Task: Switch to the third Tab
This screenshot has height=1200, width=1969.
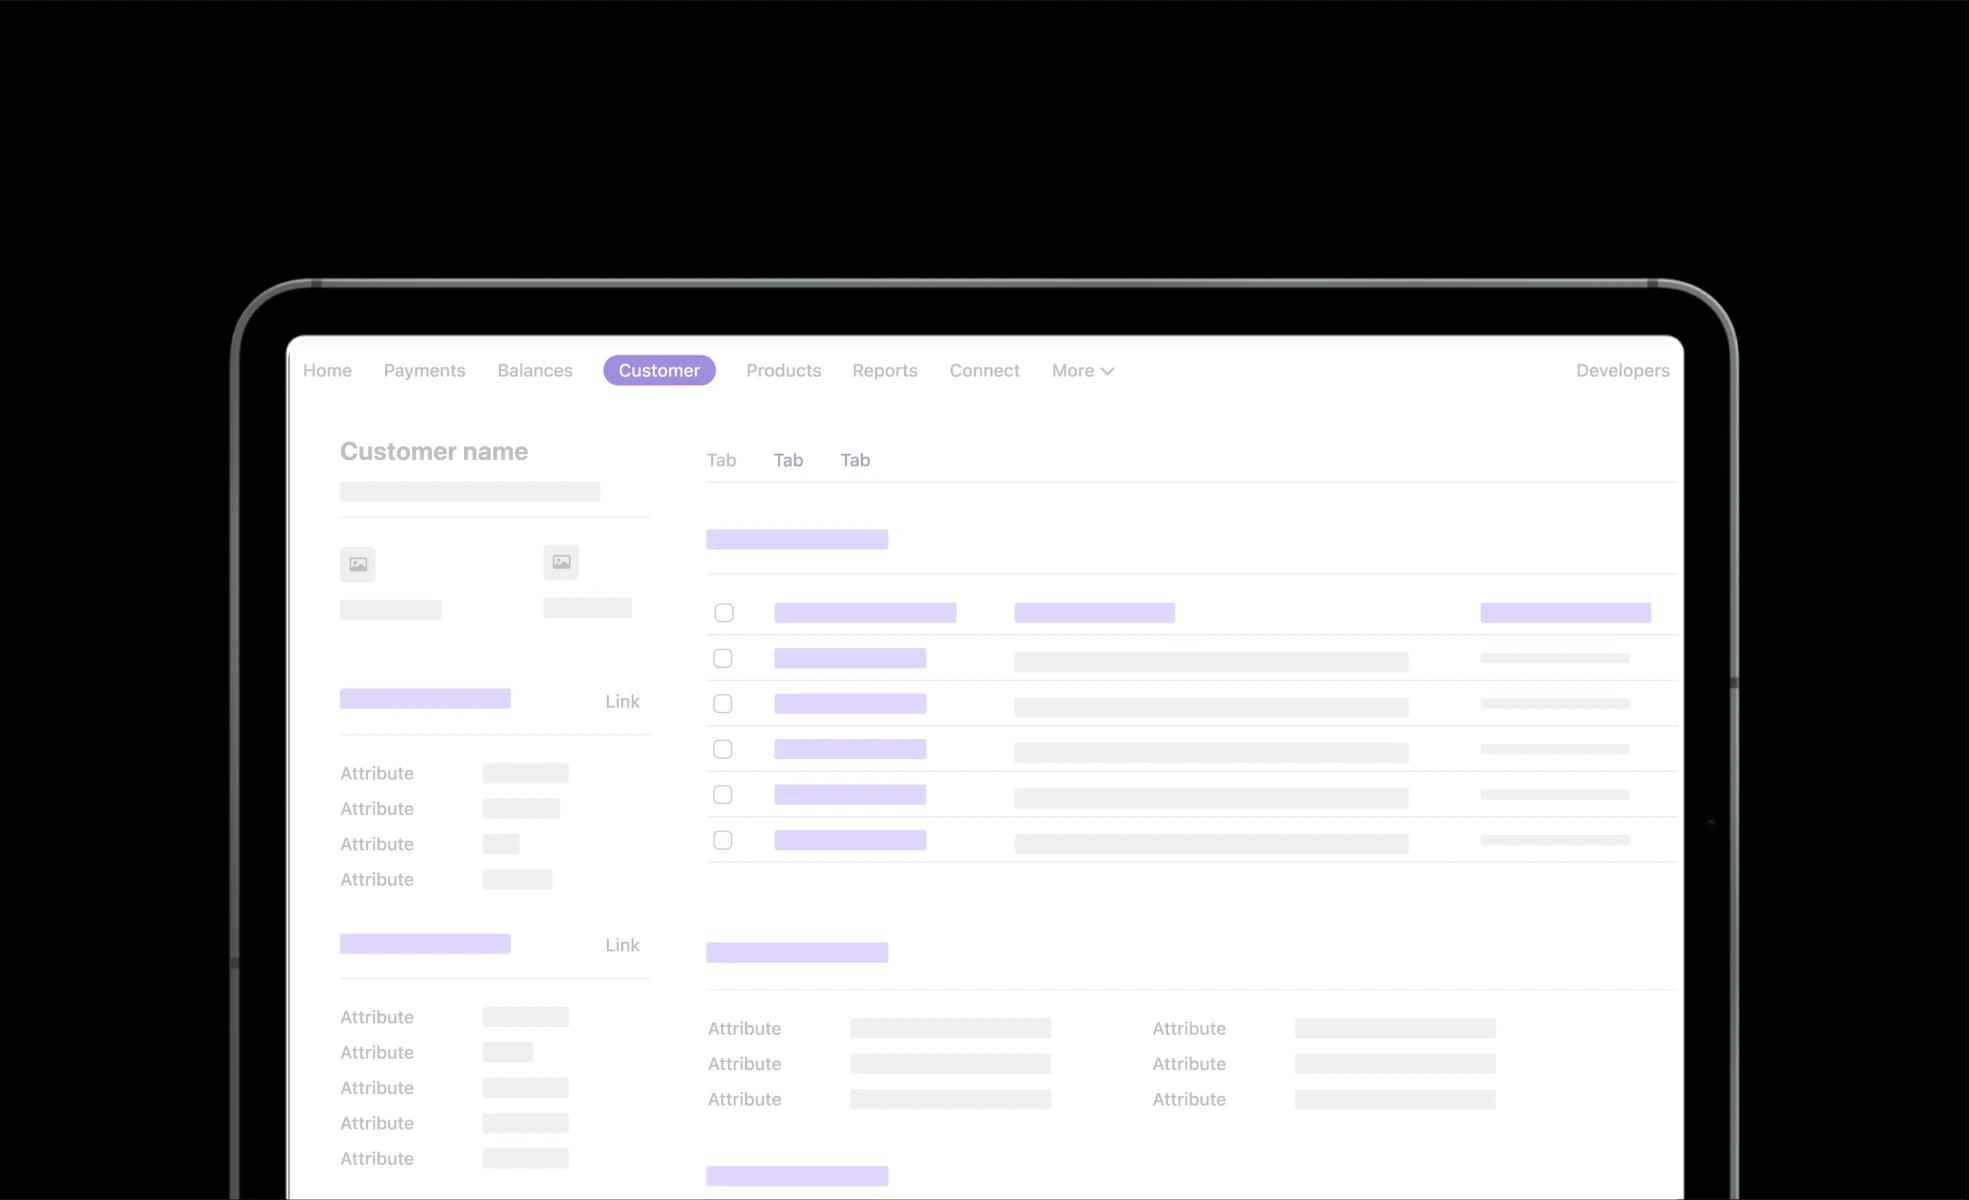Action: [x=855, y=460]
